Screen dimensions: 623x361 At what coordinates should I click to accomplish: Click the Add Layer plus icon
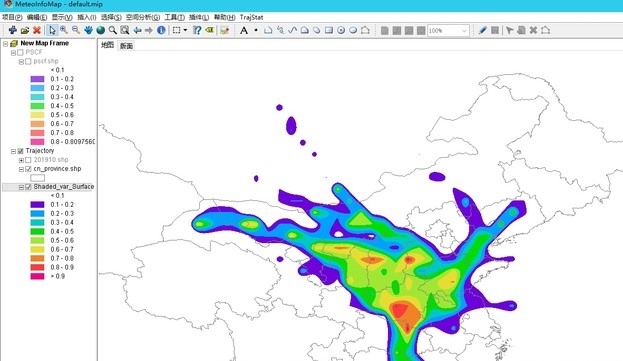coord(13,30)
